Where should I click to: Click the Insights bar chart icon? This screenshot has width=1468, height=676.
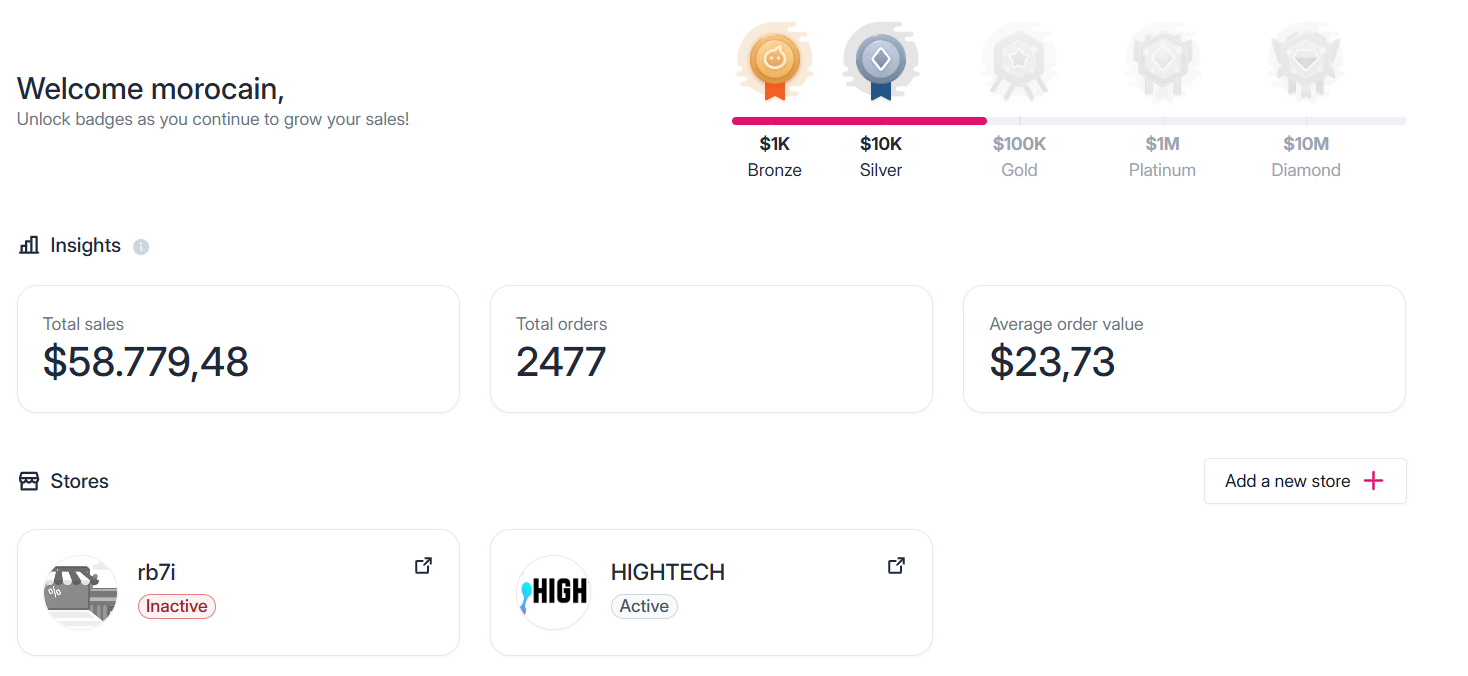click(29, 245)
